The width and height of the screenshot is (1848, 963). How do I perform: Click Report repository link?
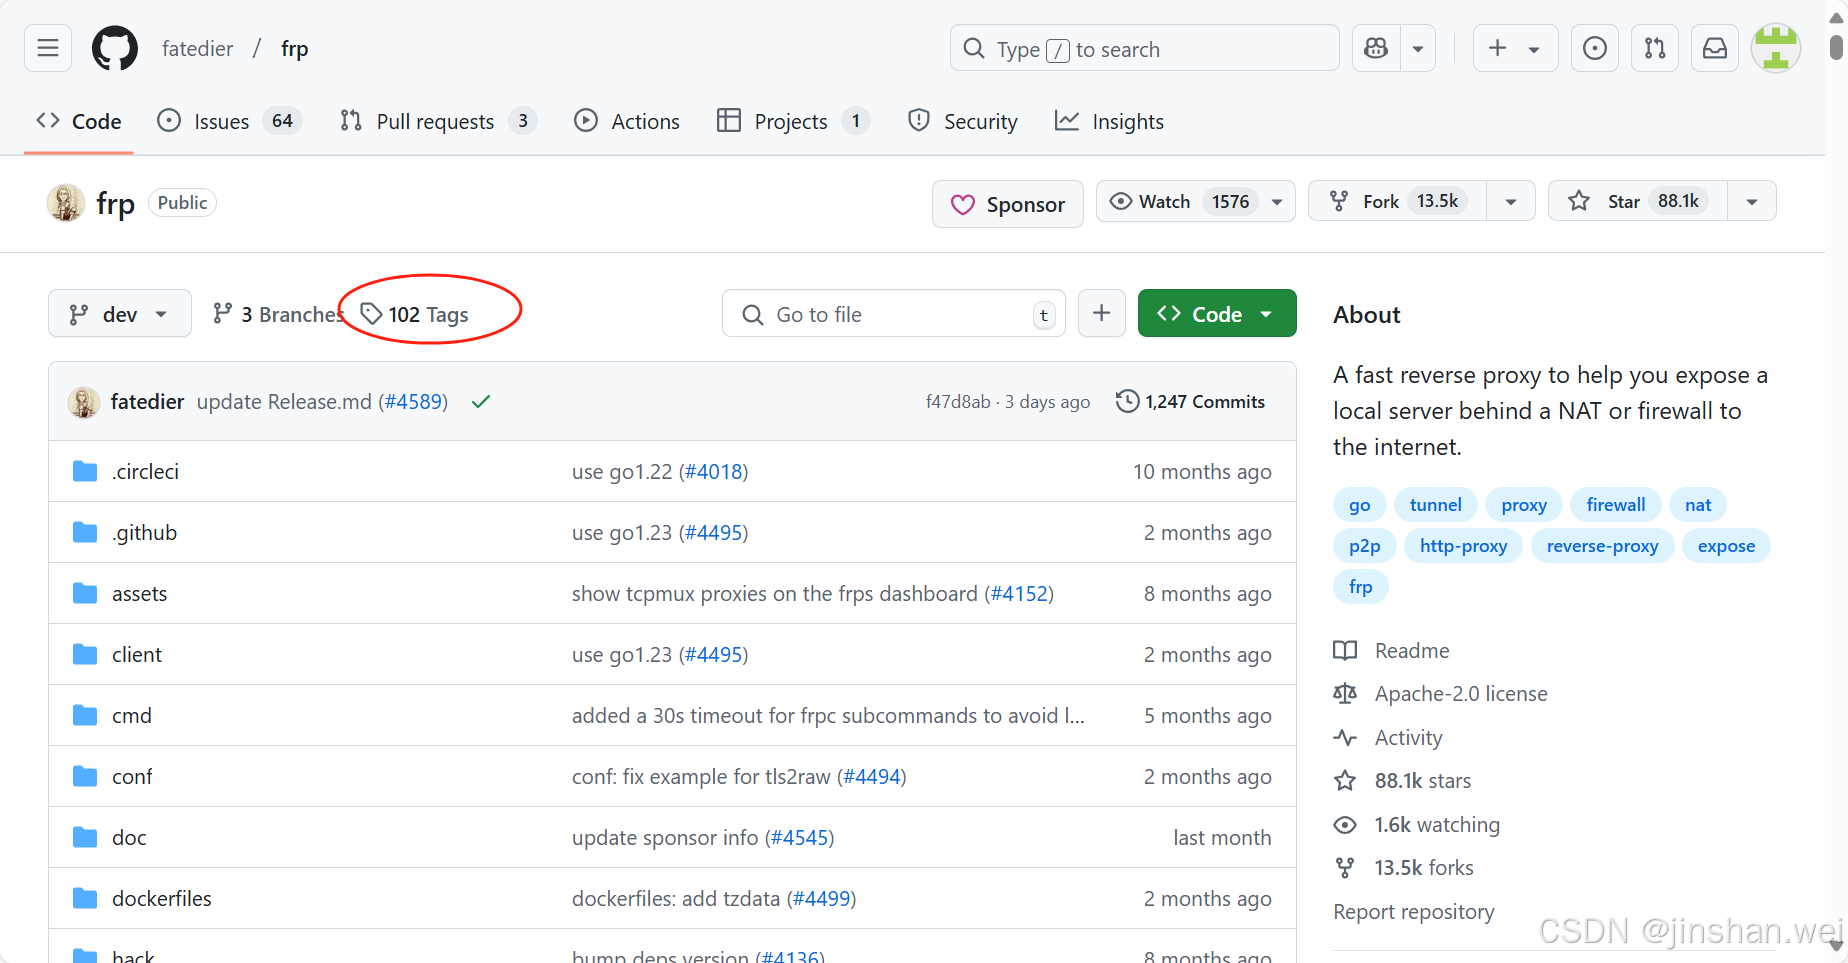point(1414,911)
